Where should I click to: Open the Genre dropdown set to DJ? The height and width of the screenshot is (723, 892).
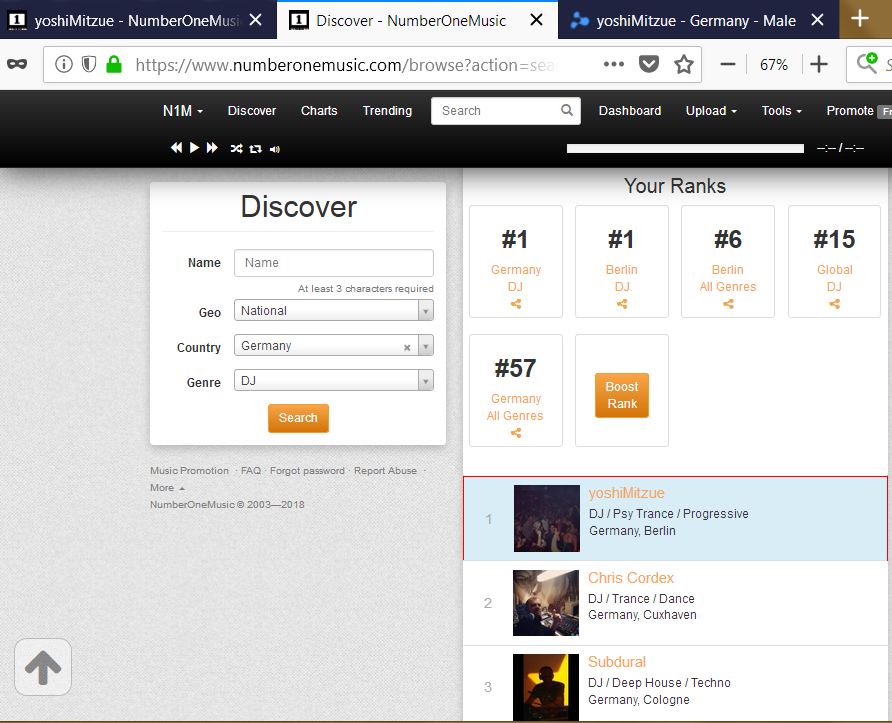[x=334, y=381]
